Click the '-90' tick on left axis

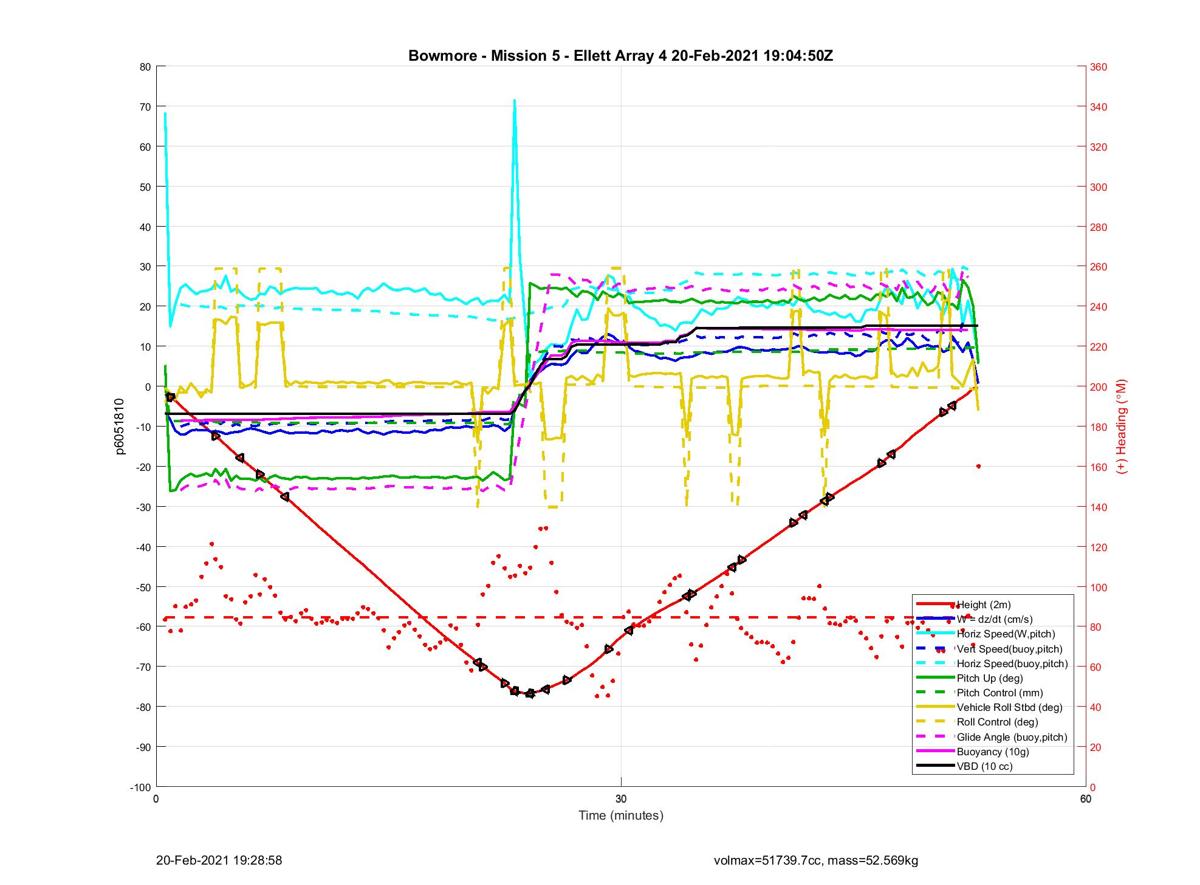tap(142, 747)
